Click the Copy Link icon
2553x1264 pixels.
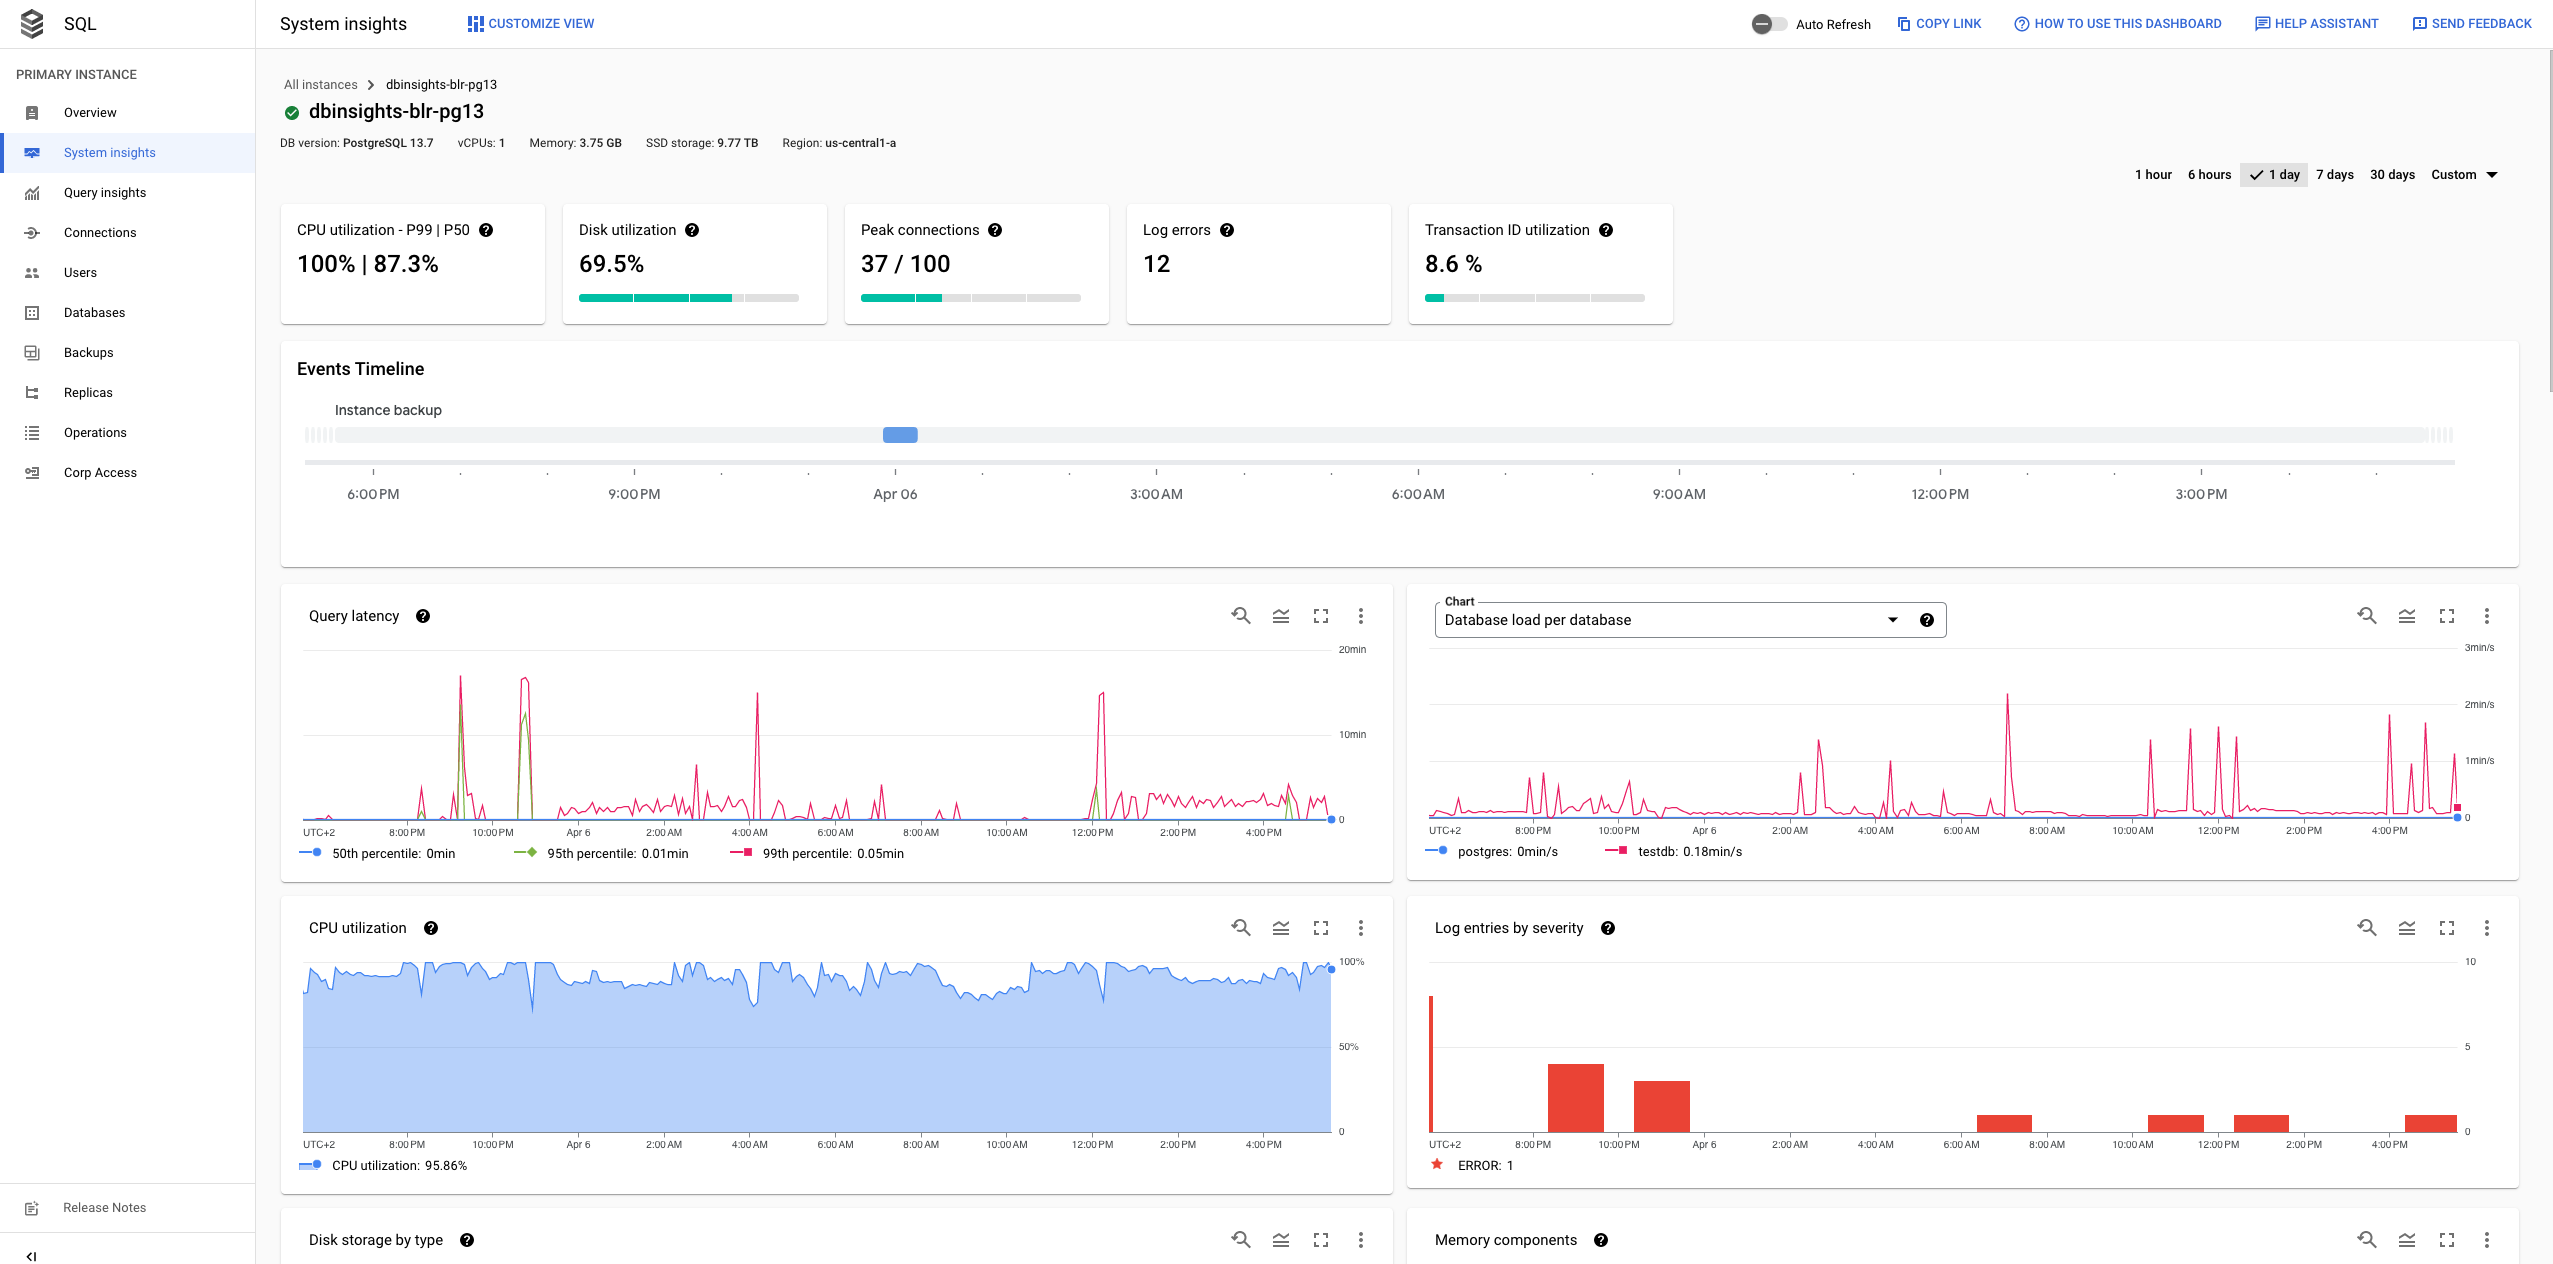[x=1902, y=23]
